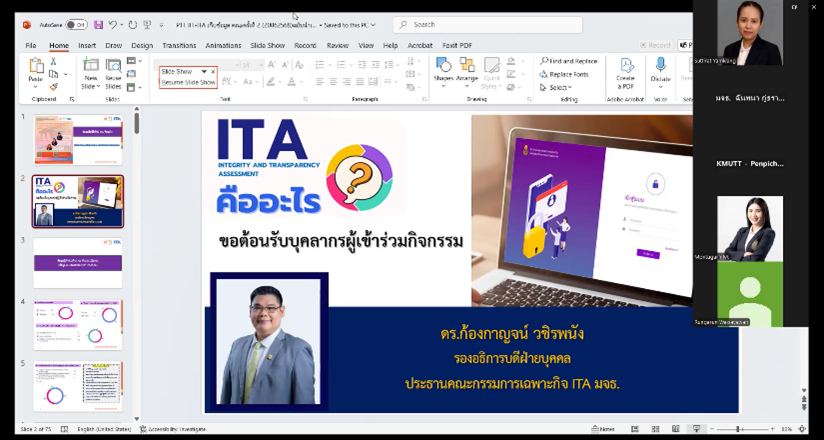Click the Notes button in status bar
Image resolution: width=824 pixels, height=440 pixels.
(603, 429)
